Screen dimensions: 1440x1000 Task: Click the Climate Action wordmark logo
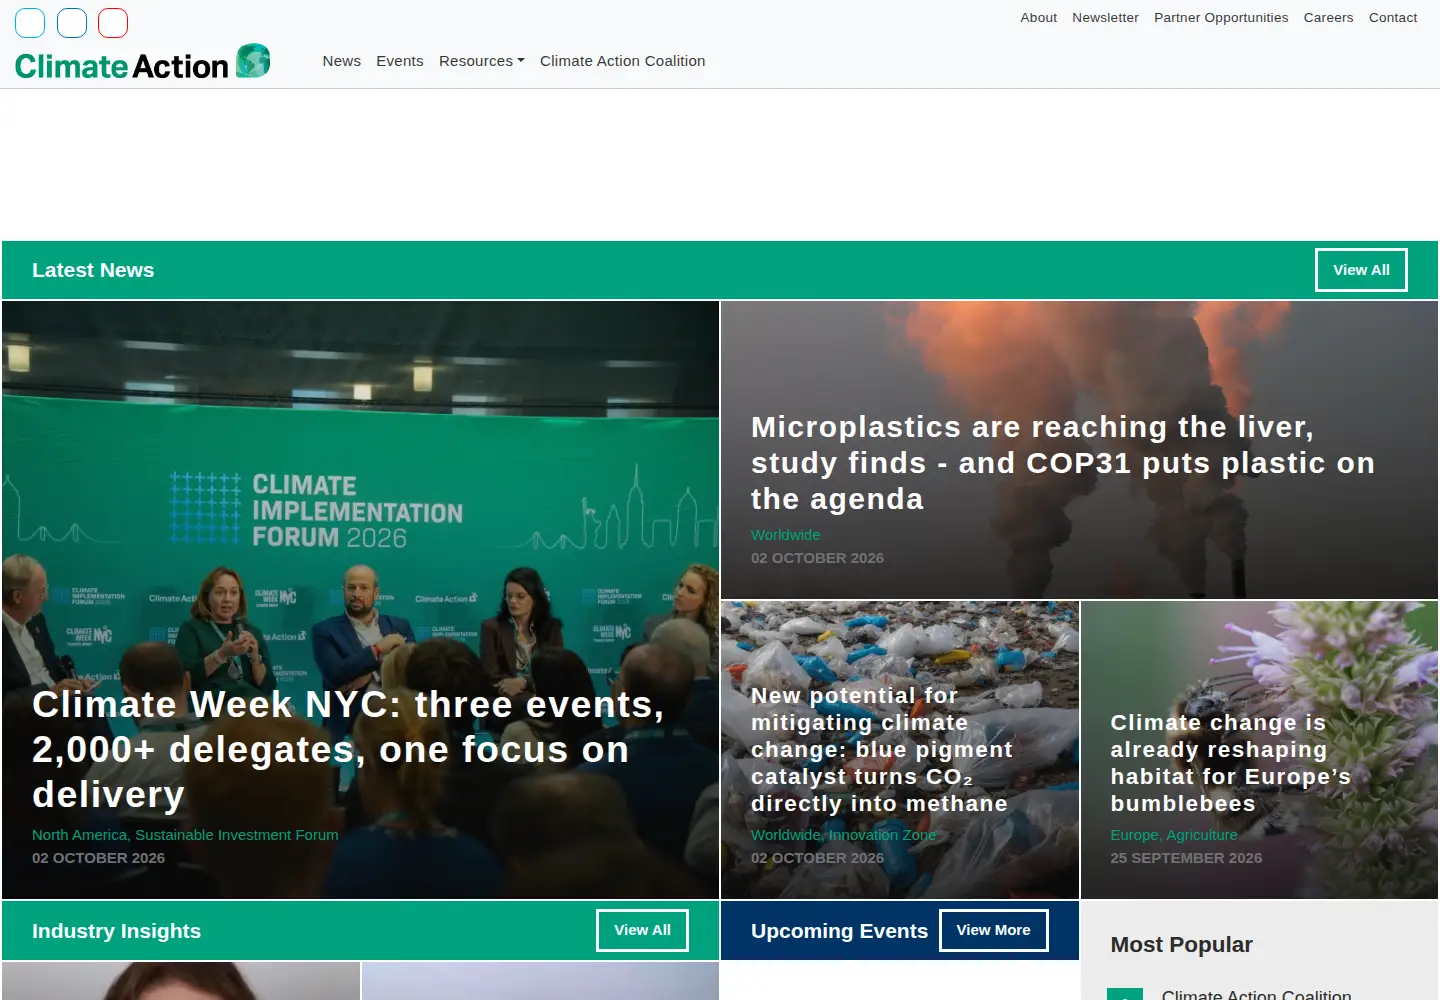point(122,66)
